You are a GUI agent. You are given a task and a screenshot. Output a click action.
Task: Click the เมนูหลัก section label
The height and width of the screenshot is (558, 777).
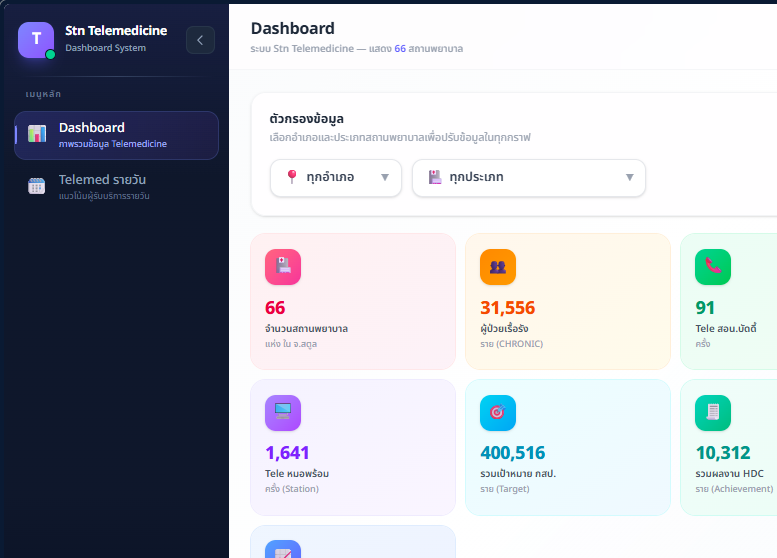tap(43, 94)
